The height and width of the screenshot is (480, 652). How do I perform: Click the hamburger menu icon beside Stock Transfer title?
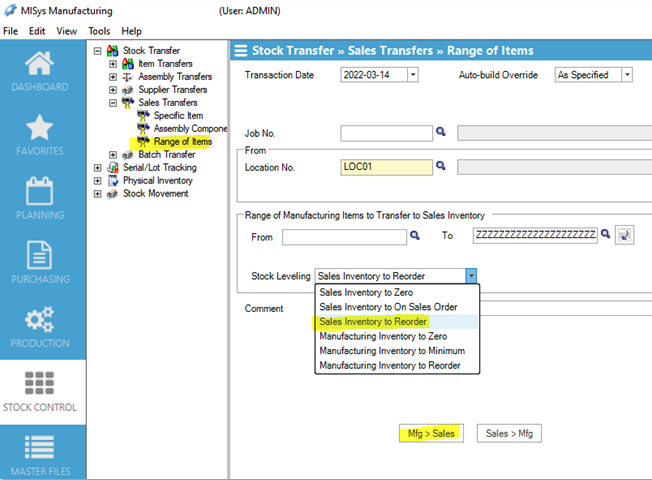[240, 50]
